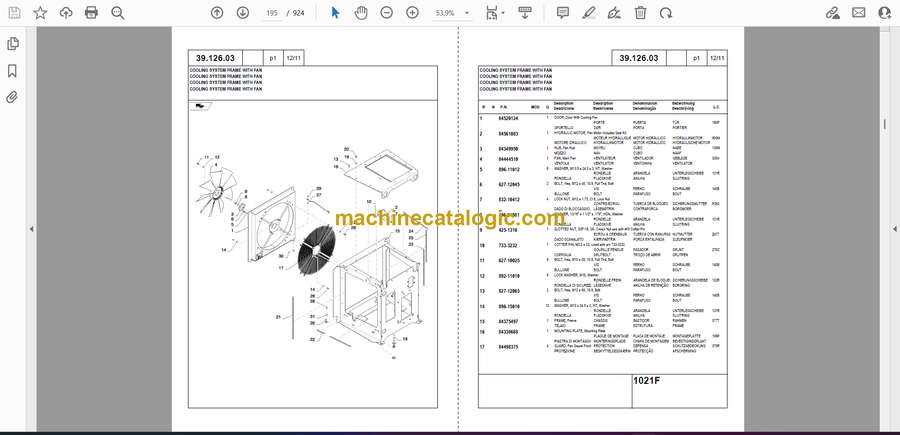
Task: Print the document
Action: 91,13
